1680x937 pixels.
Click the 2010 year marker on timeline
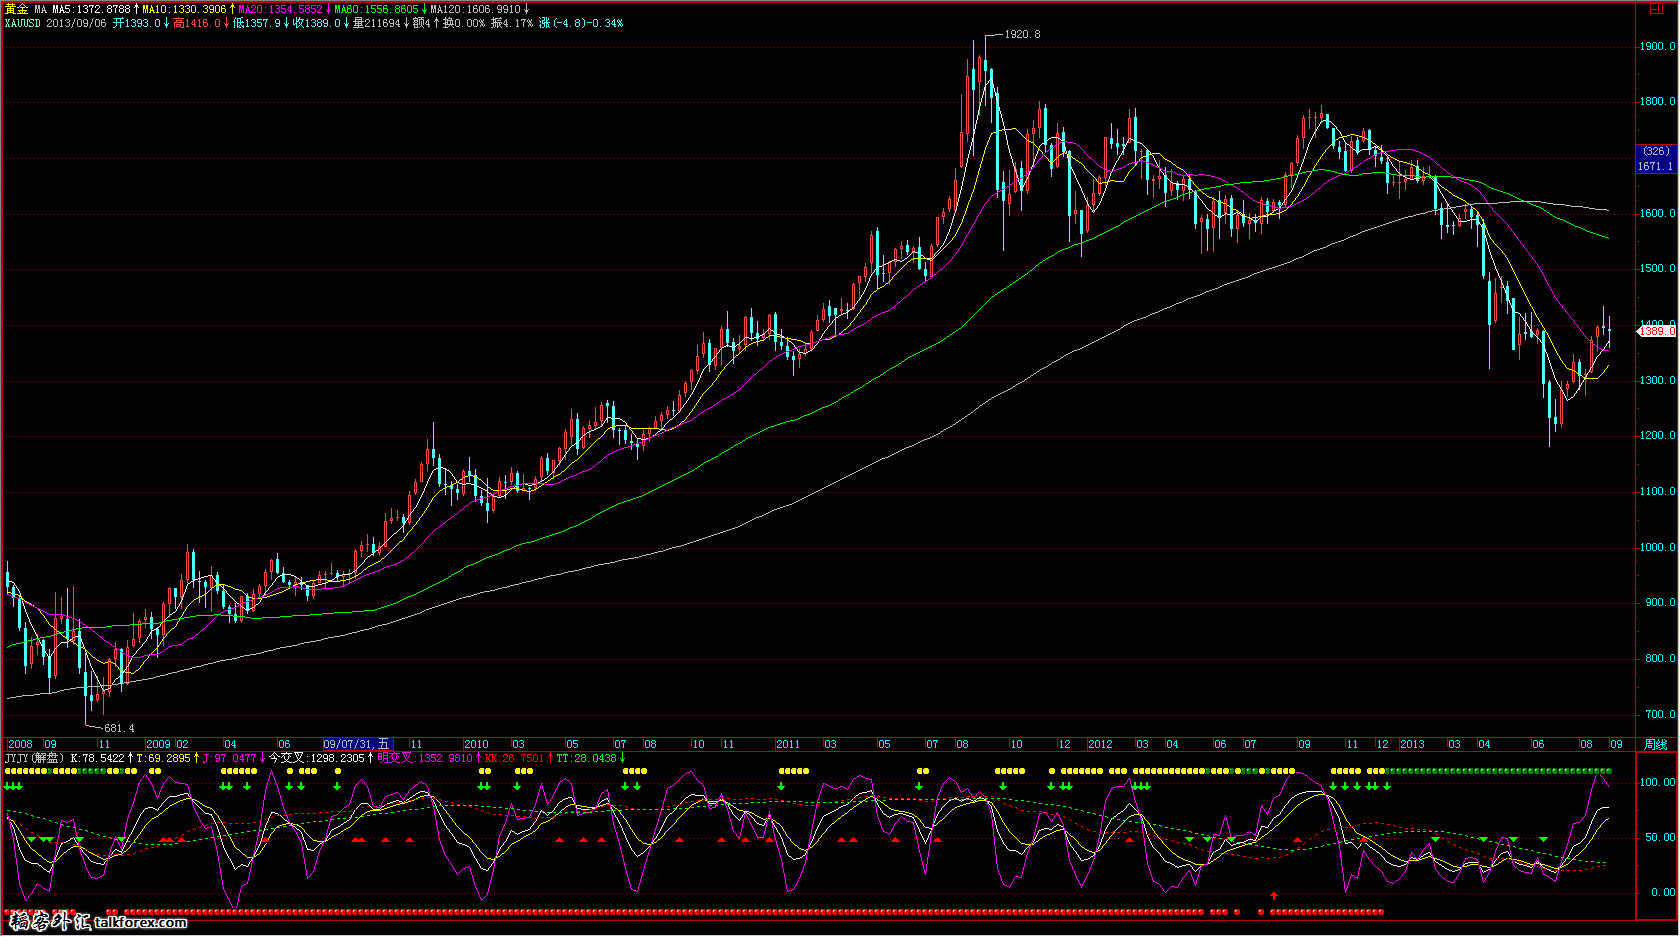[476, 744]
